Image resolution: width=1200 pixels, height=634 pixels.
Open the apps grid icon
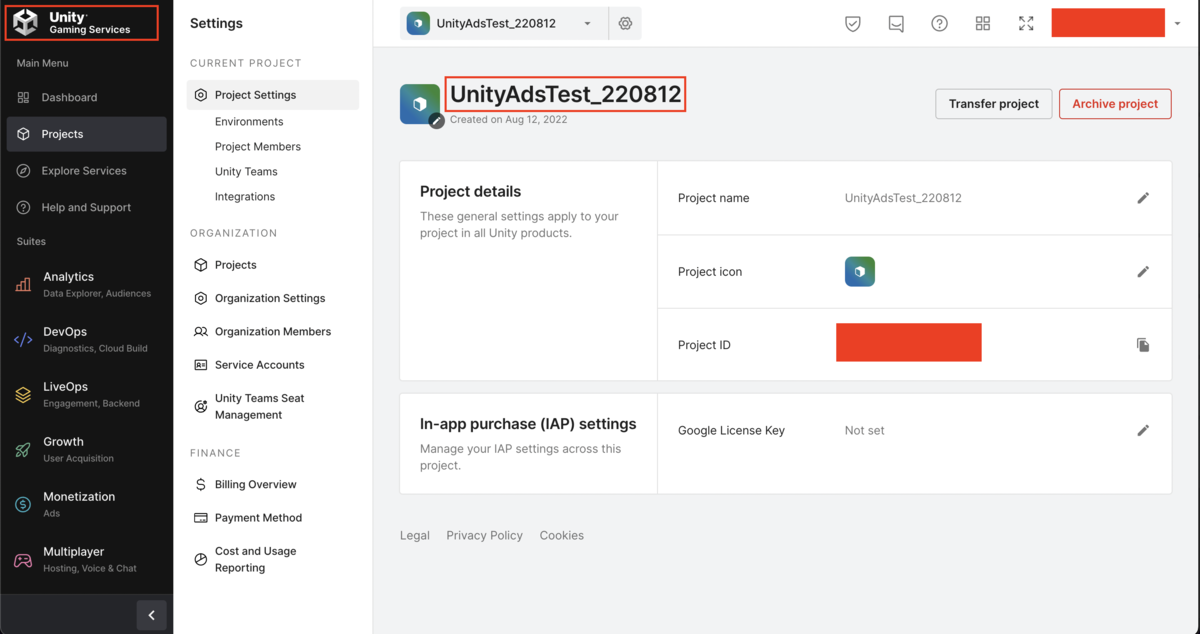click(983, 23)
